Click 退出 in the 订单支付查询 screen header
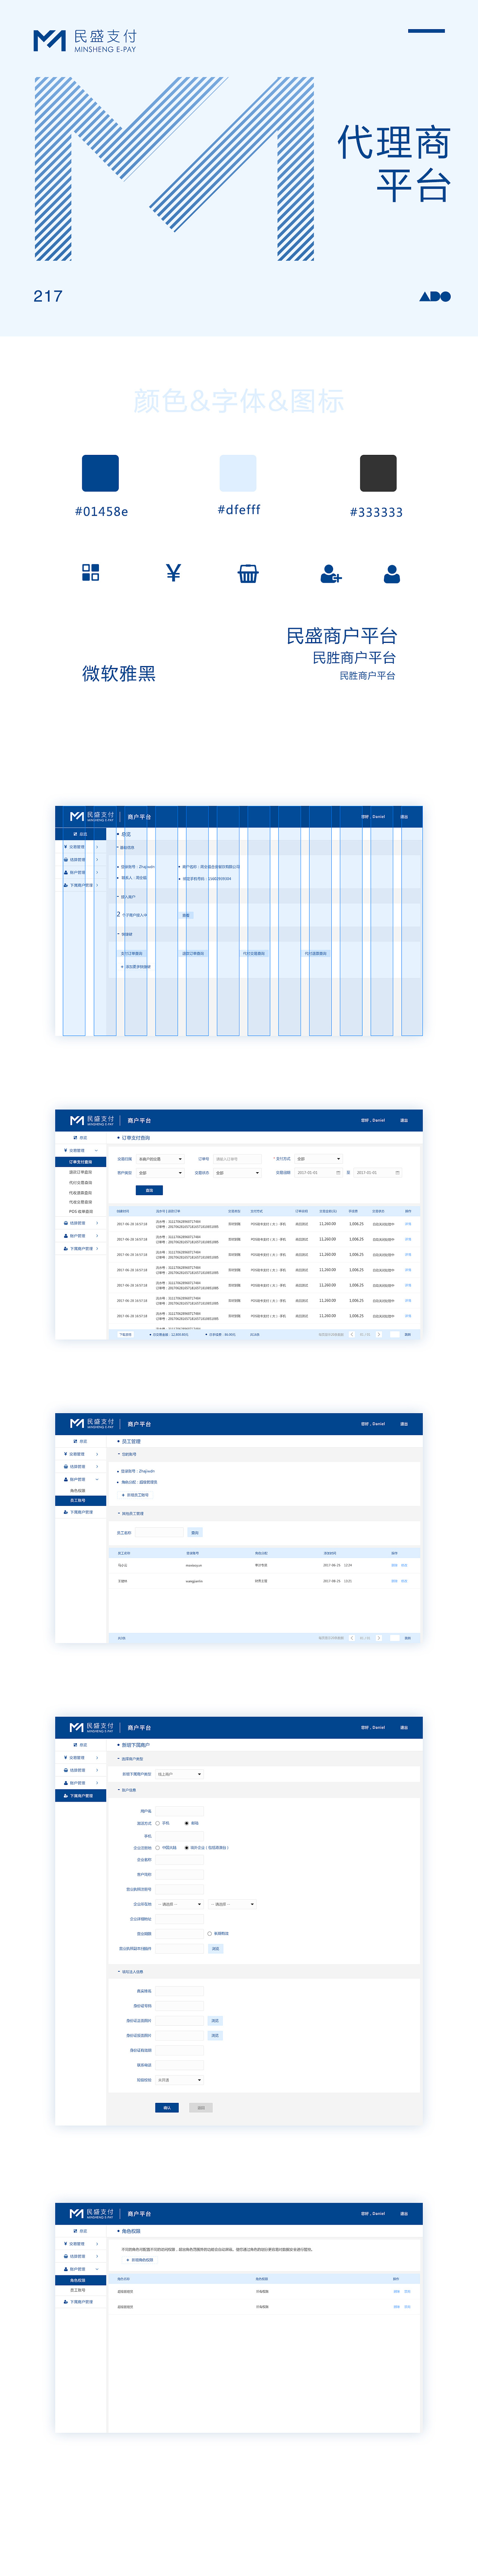The width and height of the screenshot is (478, 2576). 404,1120
